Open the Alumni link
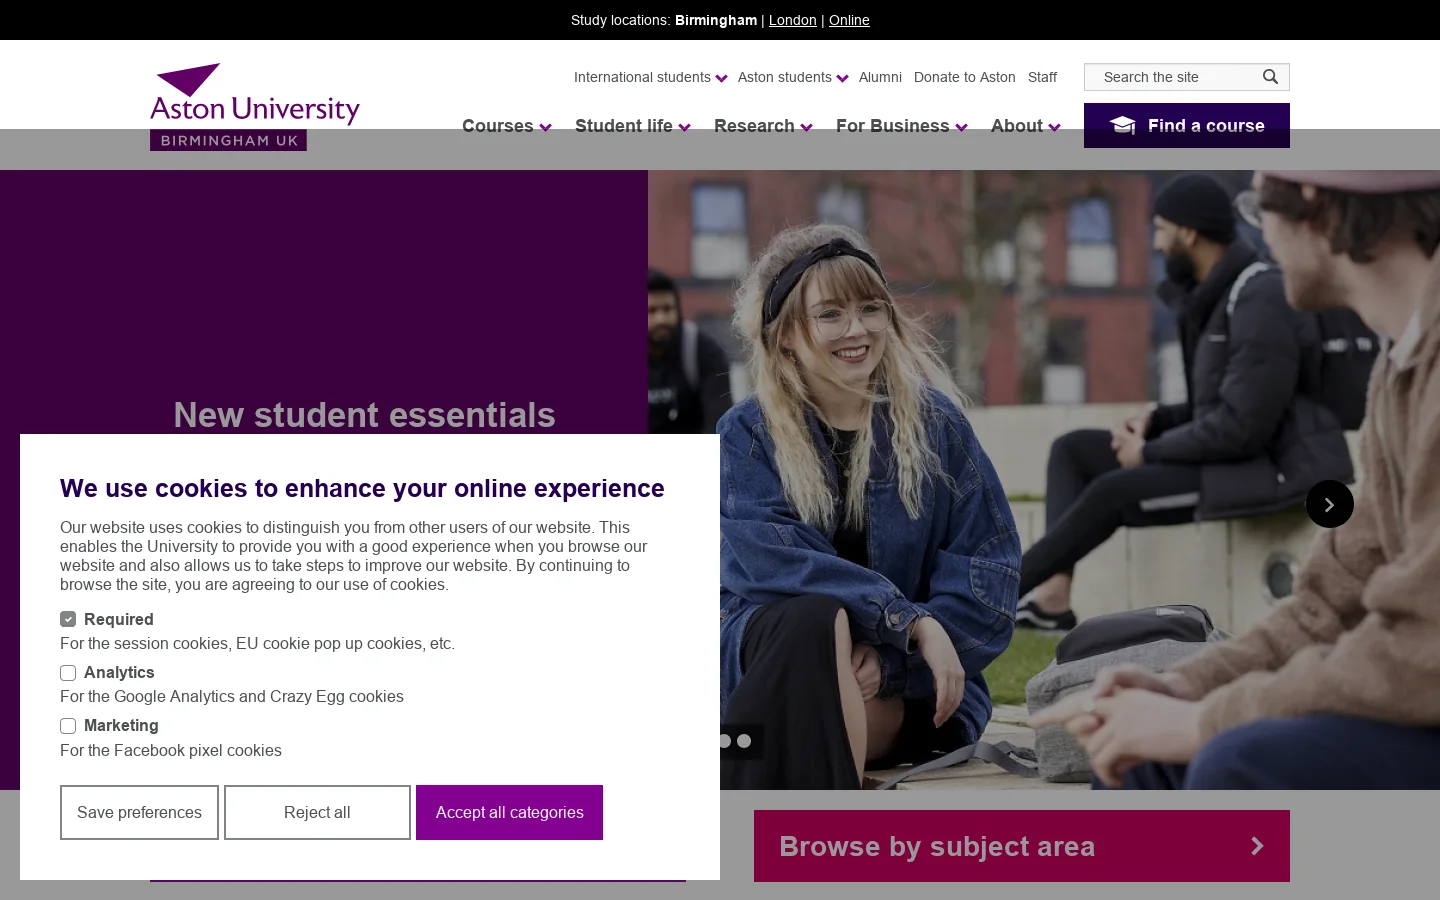 click(x=880, y=77)
